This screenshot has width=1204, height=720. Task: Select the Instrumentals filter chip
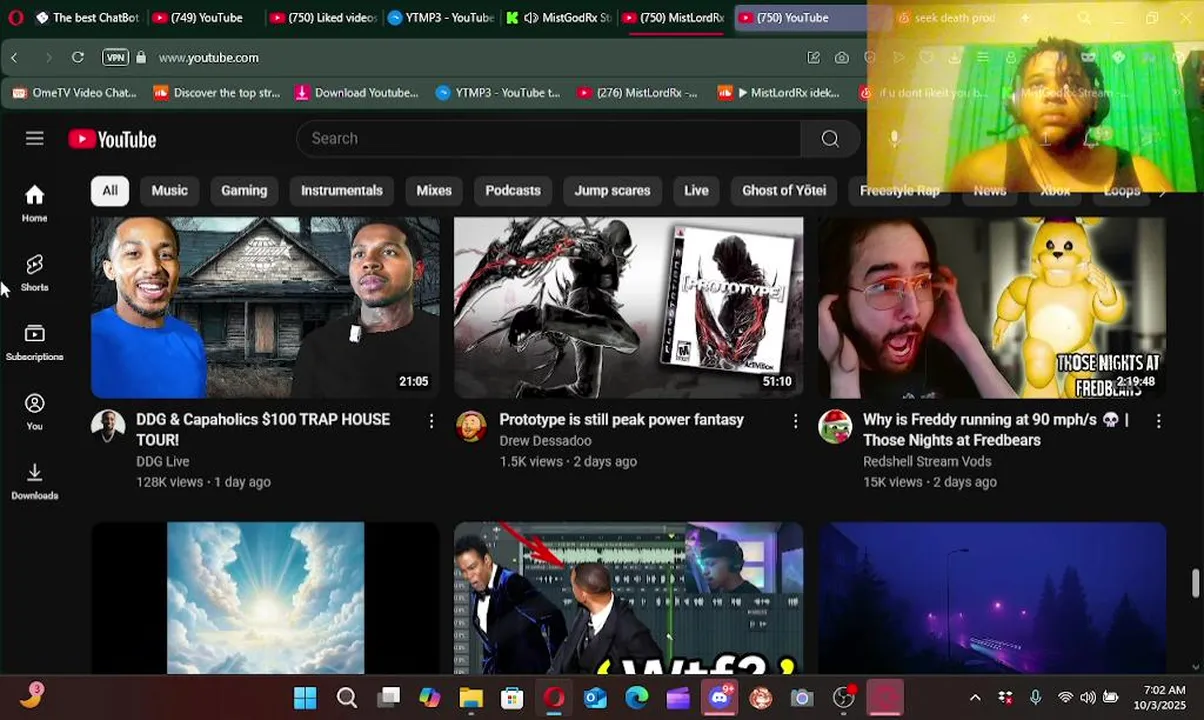(342, 190)
